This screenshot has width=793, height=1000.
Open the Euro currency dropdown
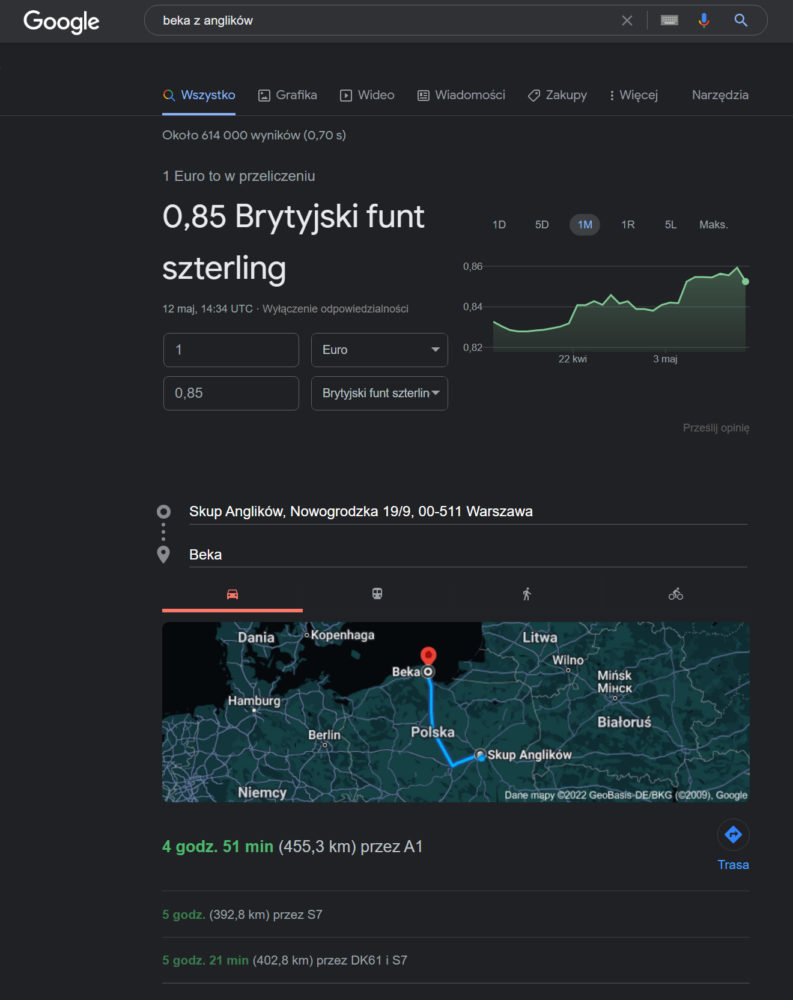380,349
